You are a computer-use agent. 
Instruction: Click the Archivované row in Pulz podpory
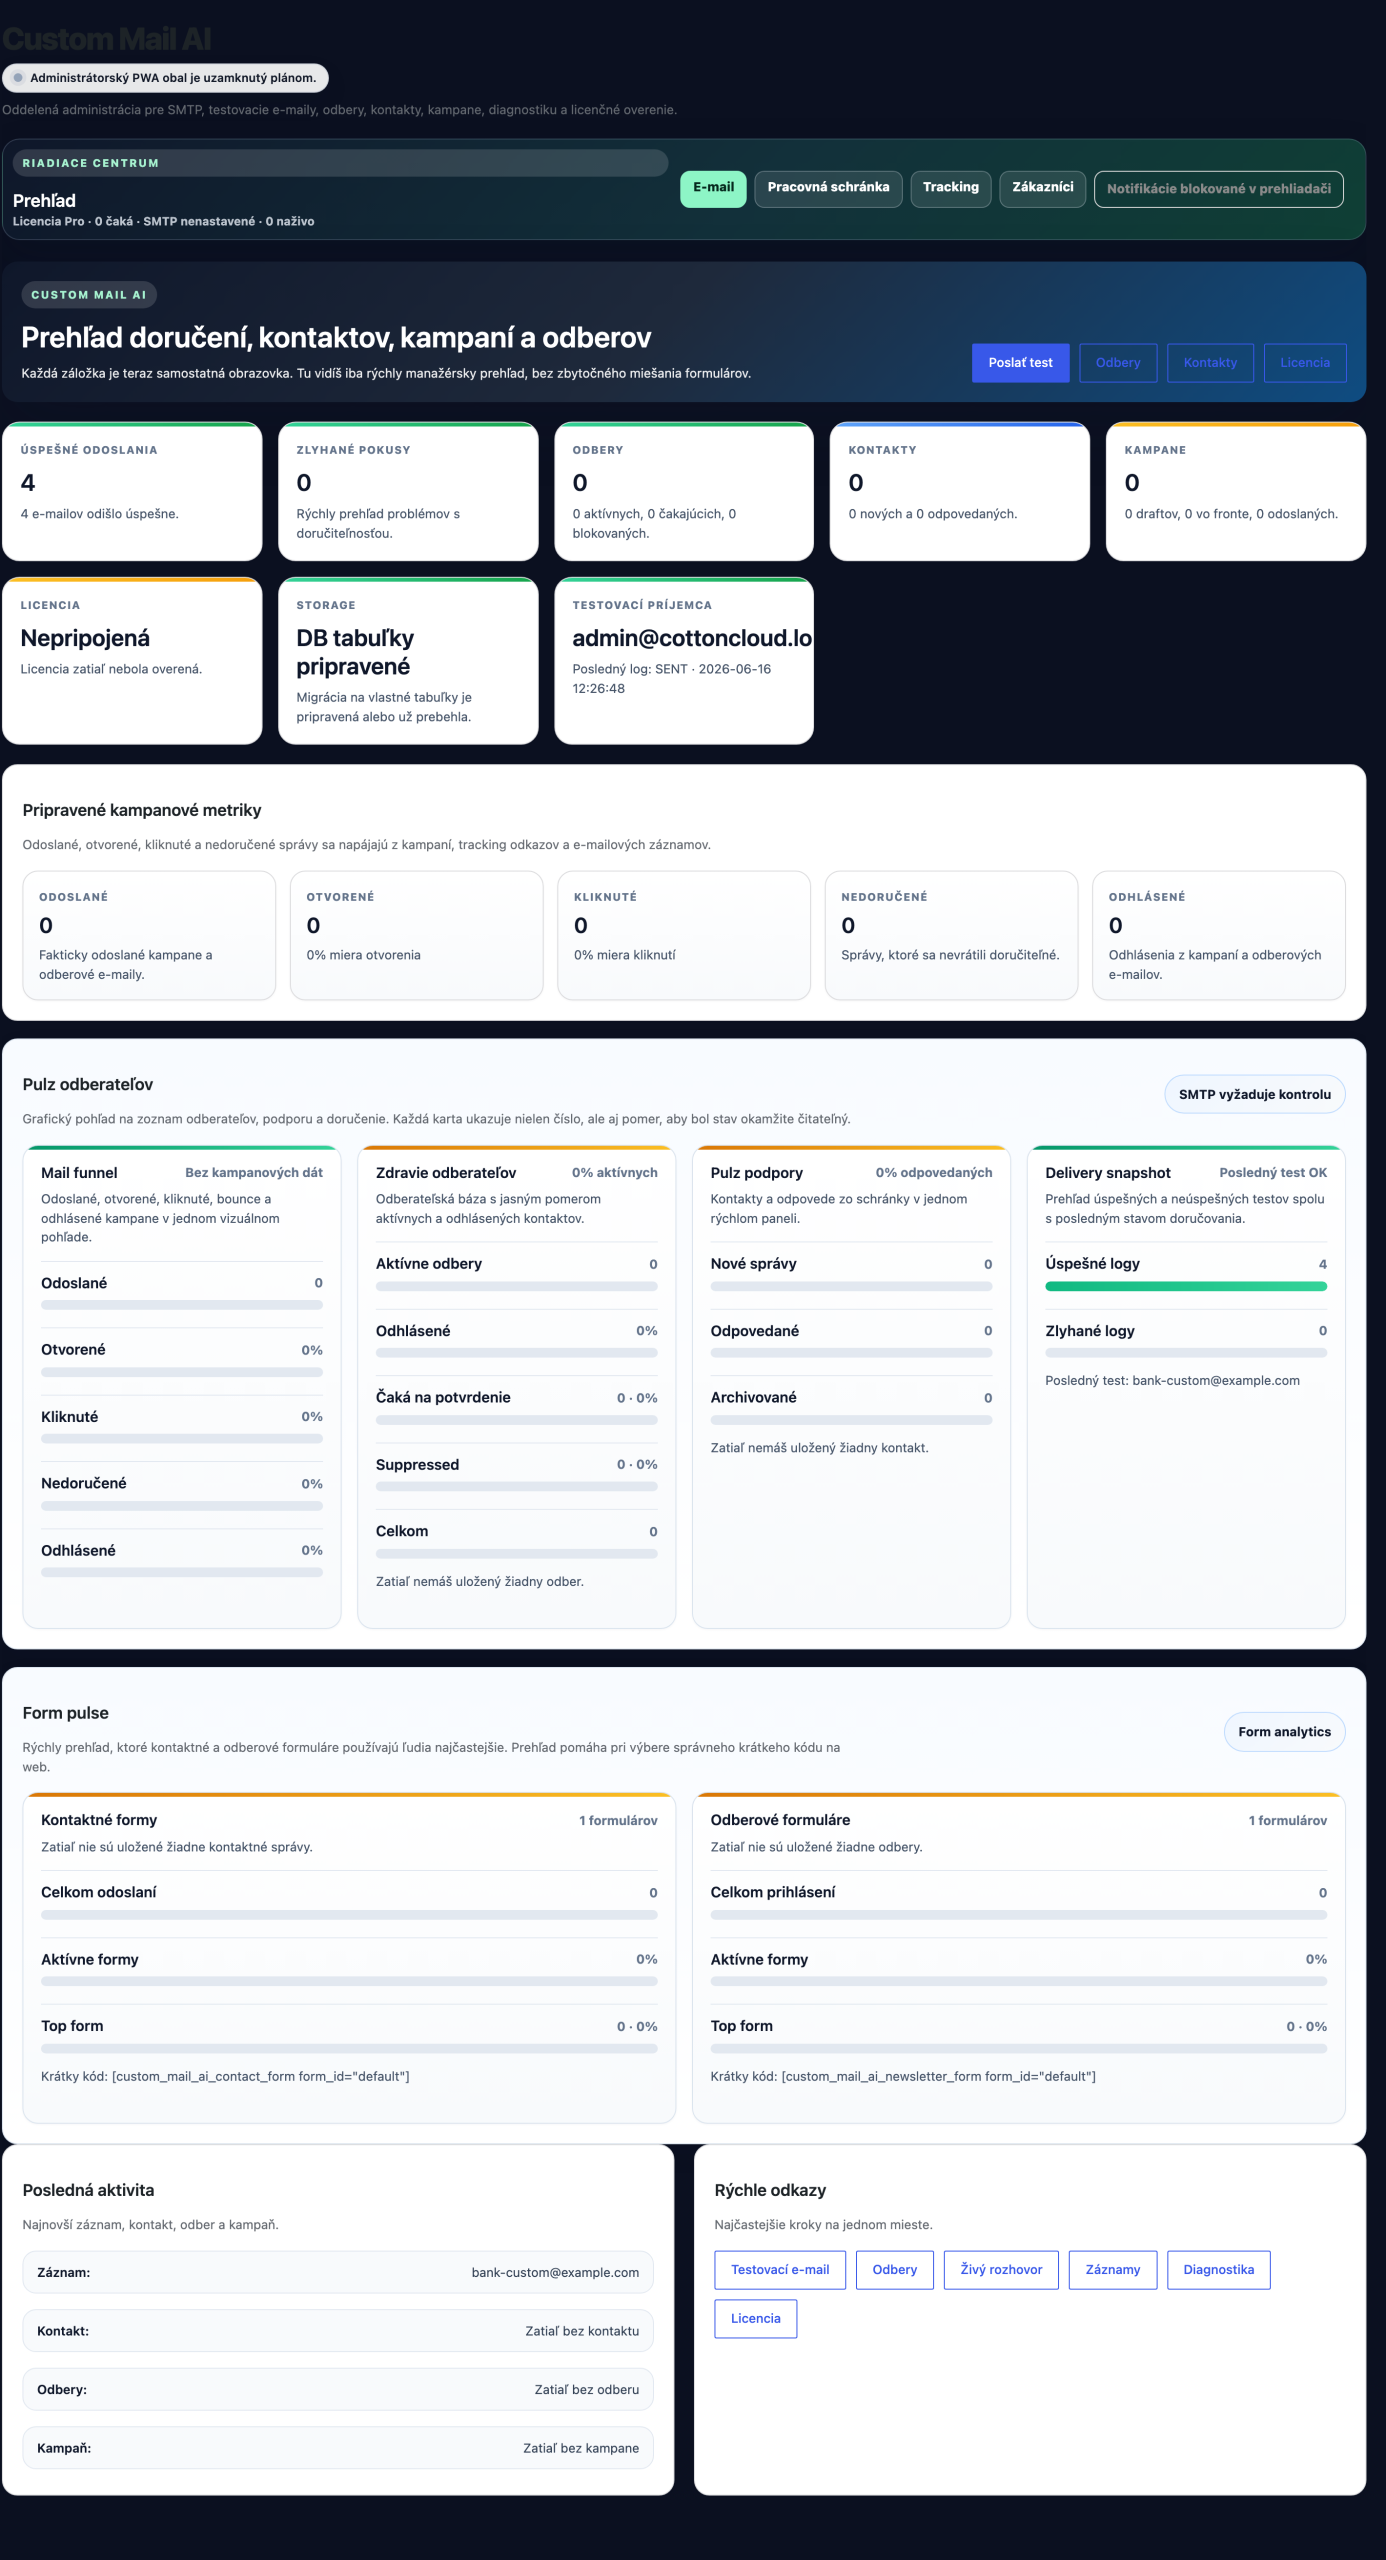[851, 1406]
